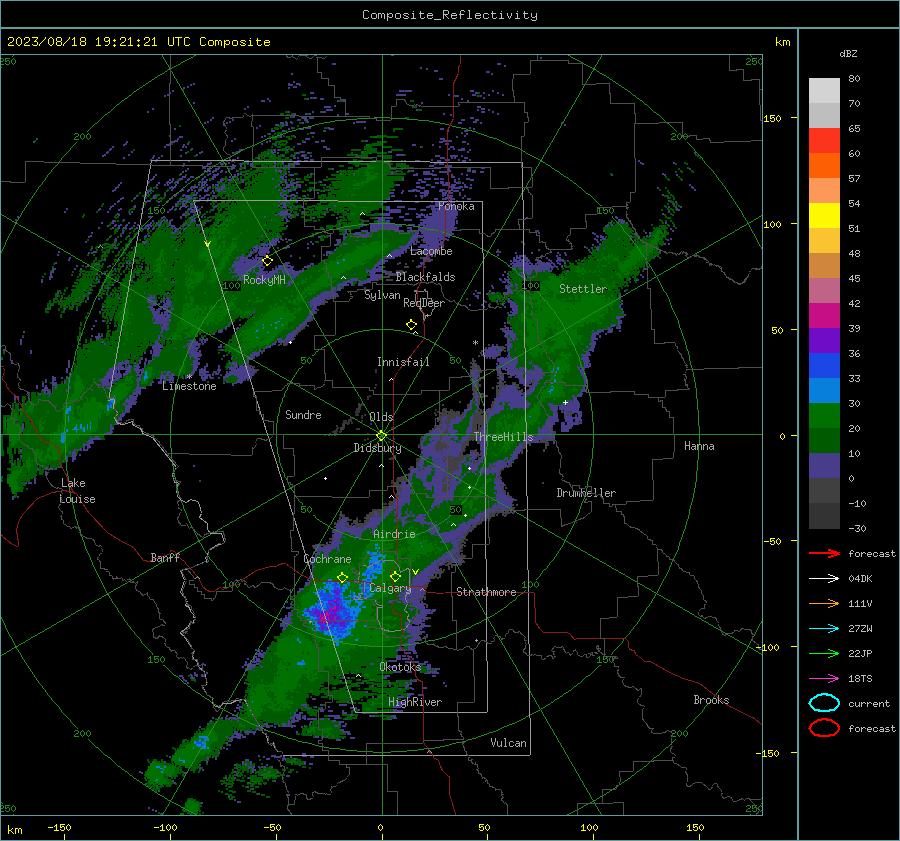Click the yellow diamond marker near RedDeer
The height and width of the screenshot is (841, 900).
click(x=411, y=325)
